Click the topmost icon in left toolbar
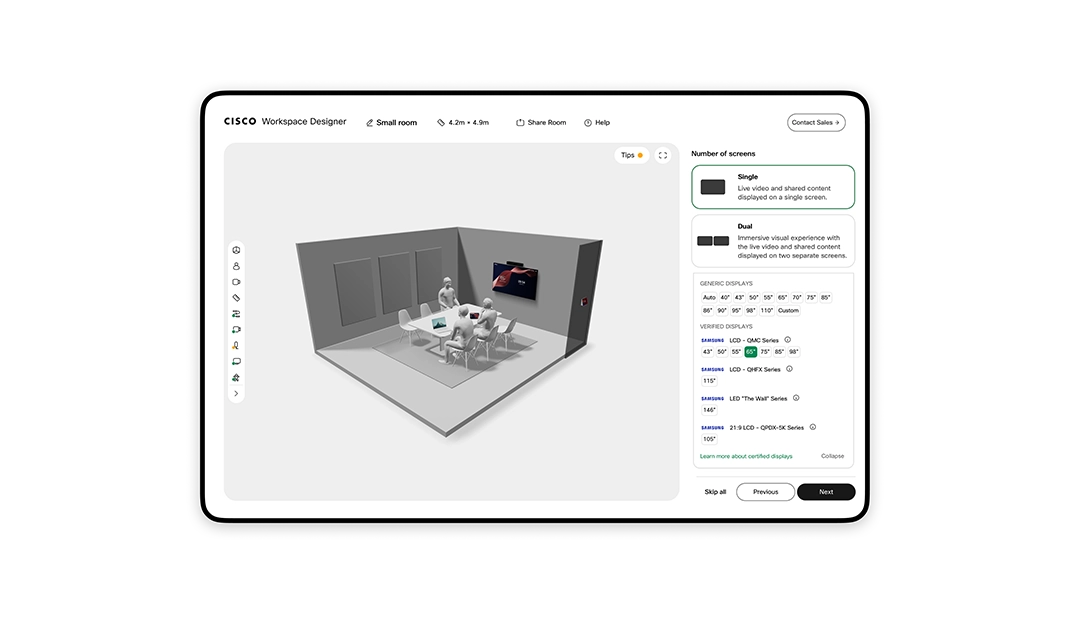 tap(236, 250)
